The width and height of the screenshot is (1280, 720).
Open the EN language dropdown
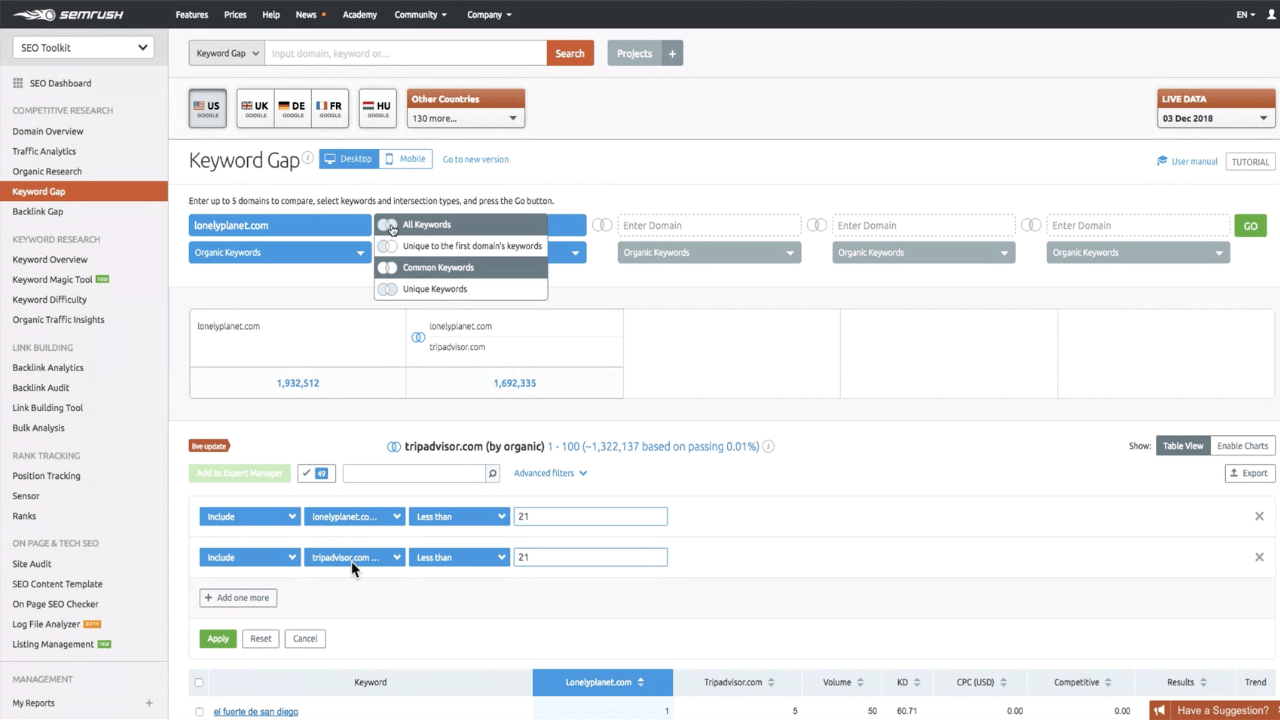(x=1246, y=15)
